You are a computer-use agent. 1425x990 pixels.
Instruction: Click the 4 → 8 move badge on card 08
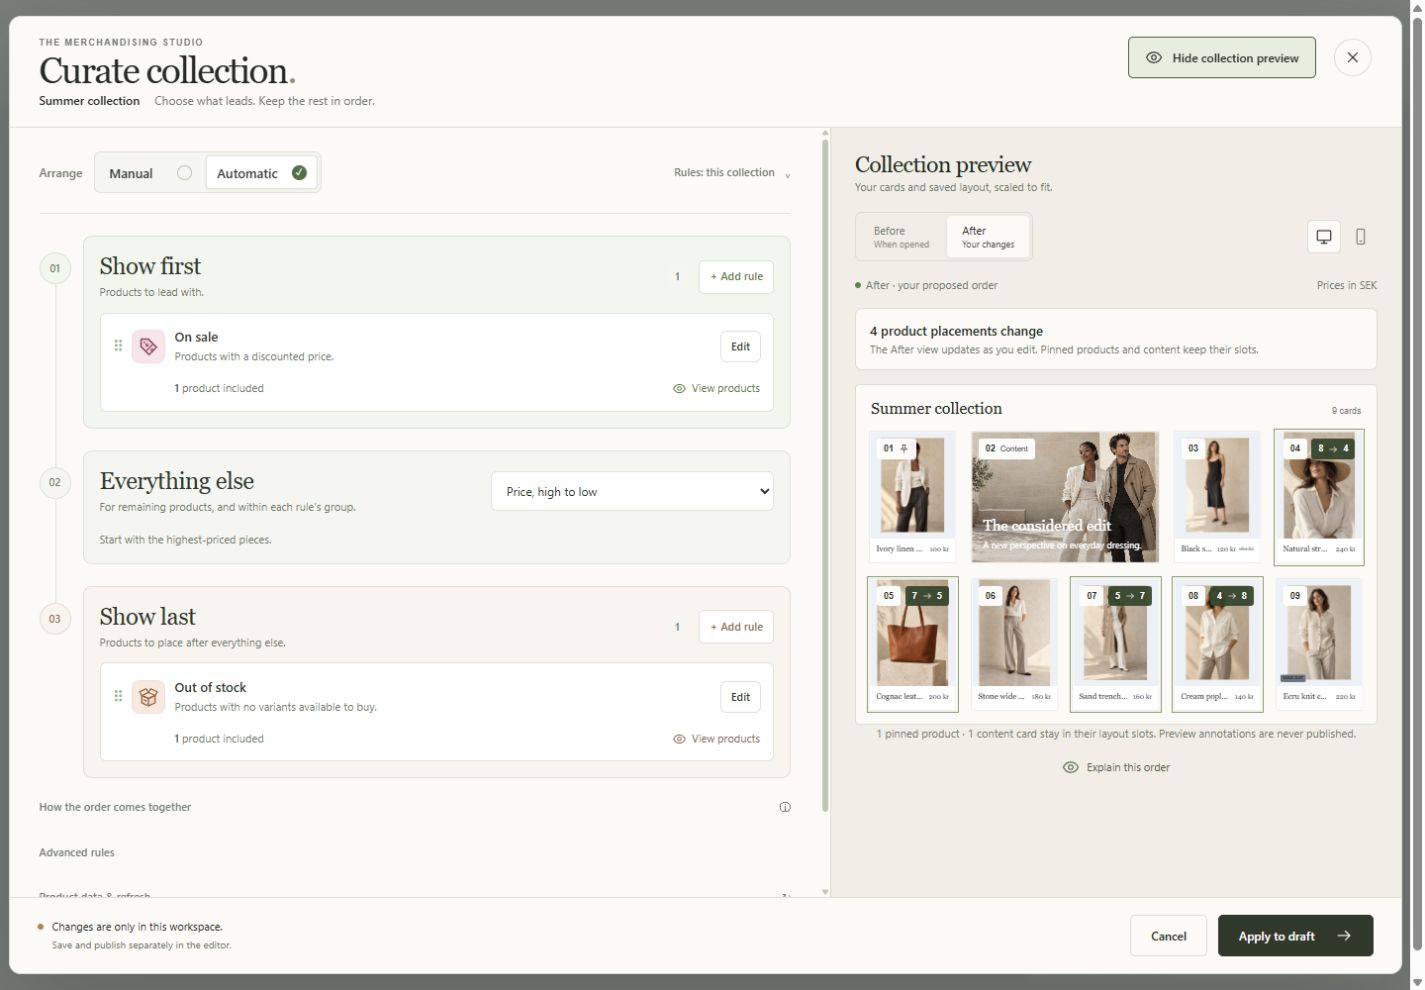(1231, 595)
